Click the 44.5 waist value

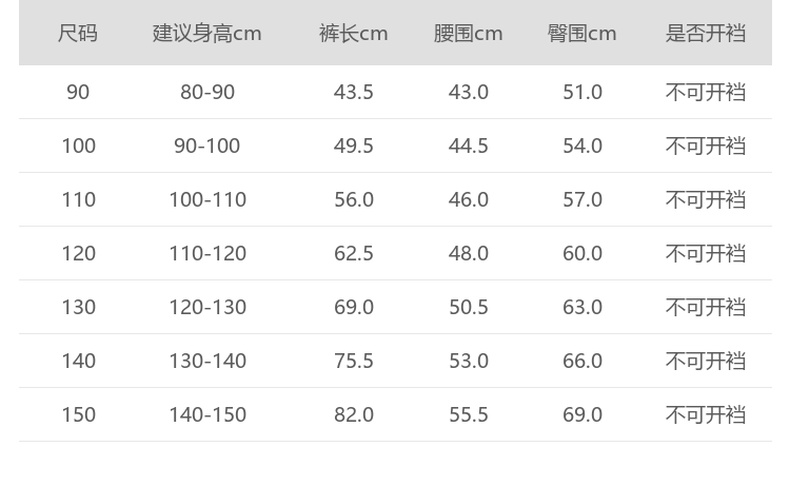pos(468,146)
